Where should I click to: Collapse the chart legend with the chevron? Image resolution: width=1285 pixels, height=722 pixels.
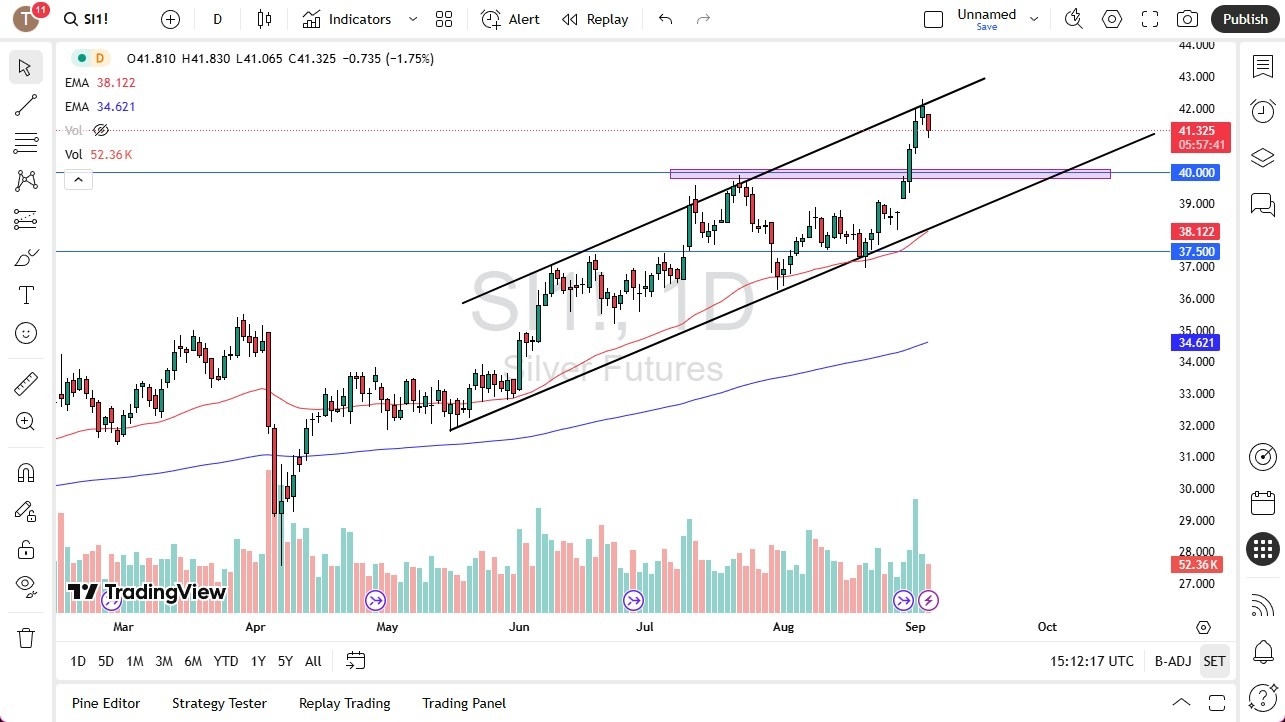tap(78, 179)
